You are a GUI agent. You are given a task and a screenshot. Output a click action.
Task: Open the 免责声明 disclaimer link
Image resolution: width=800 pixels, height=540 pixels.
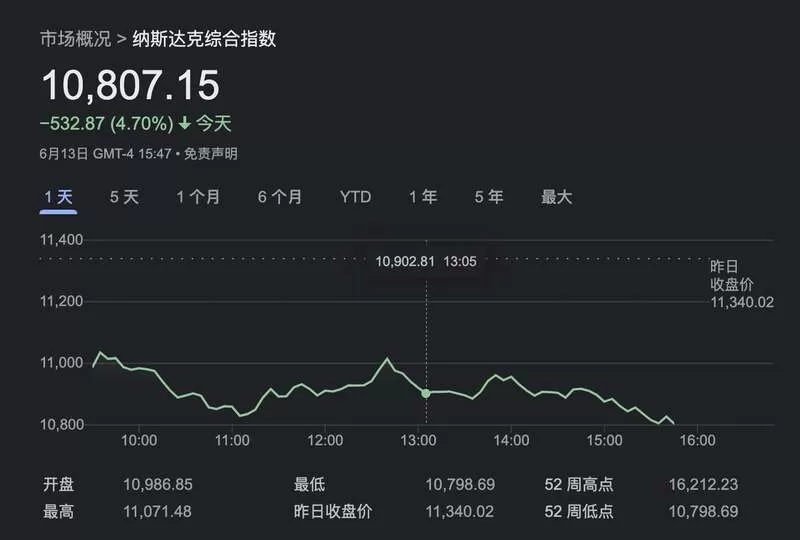210,154
